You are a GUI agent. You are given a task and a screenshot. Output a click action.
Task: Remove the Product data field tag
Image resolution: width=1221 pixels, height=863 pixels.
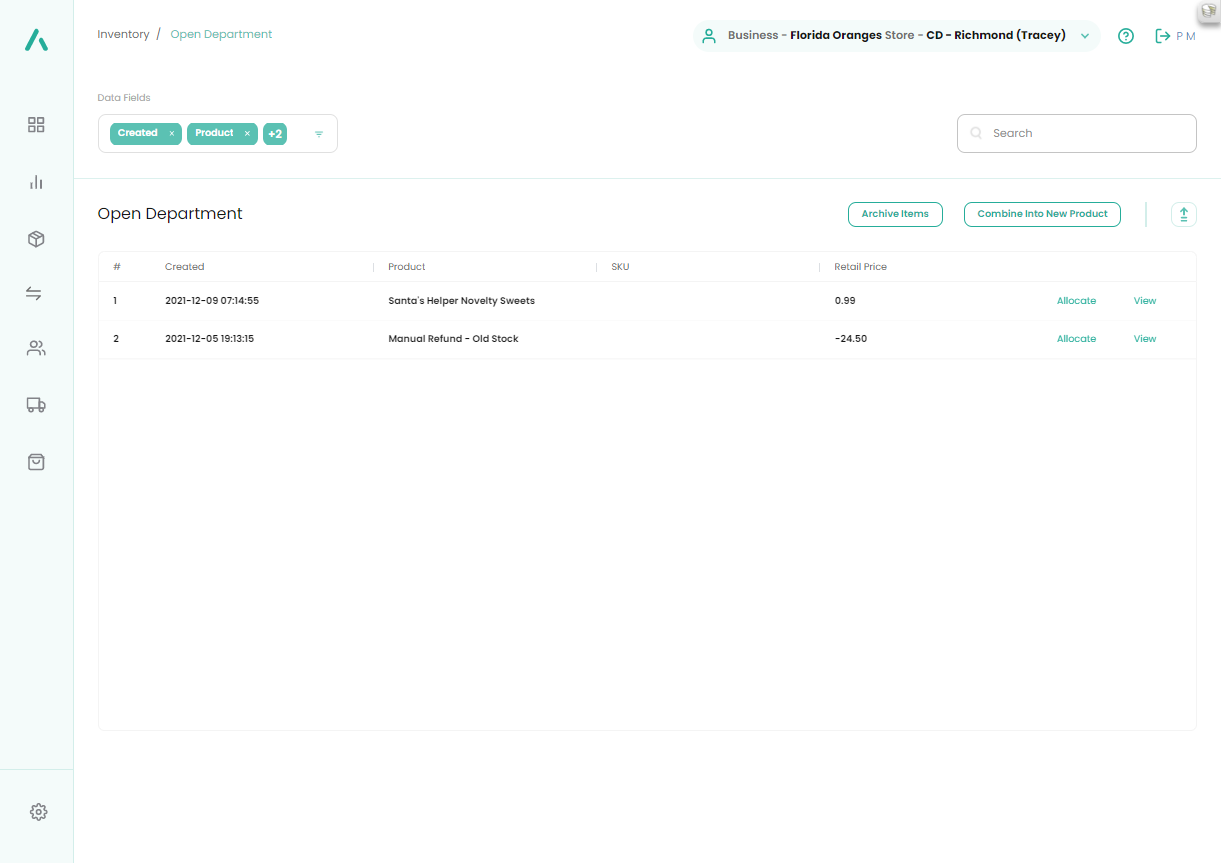pyautogui.click(x=247, y=134)
